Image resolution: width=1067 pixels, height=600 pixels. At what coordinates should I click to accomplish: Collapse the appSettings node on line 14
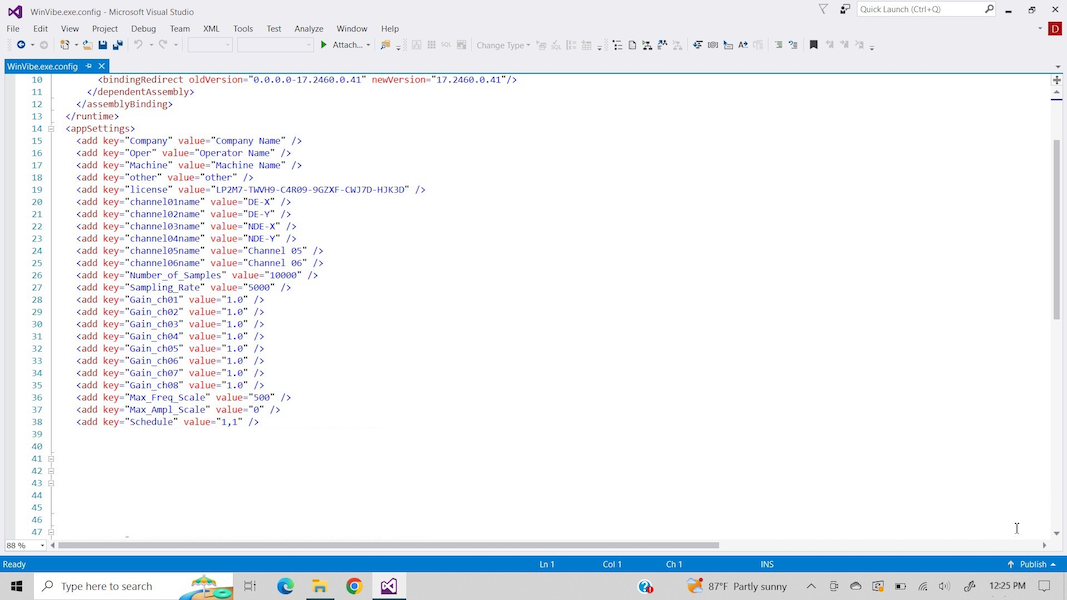[51, 129]
